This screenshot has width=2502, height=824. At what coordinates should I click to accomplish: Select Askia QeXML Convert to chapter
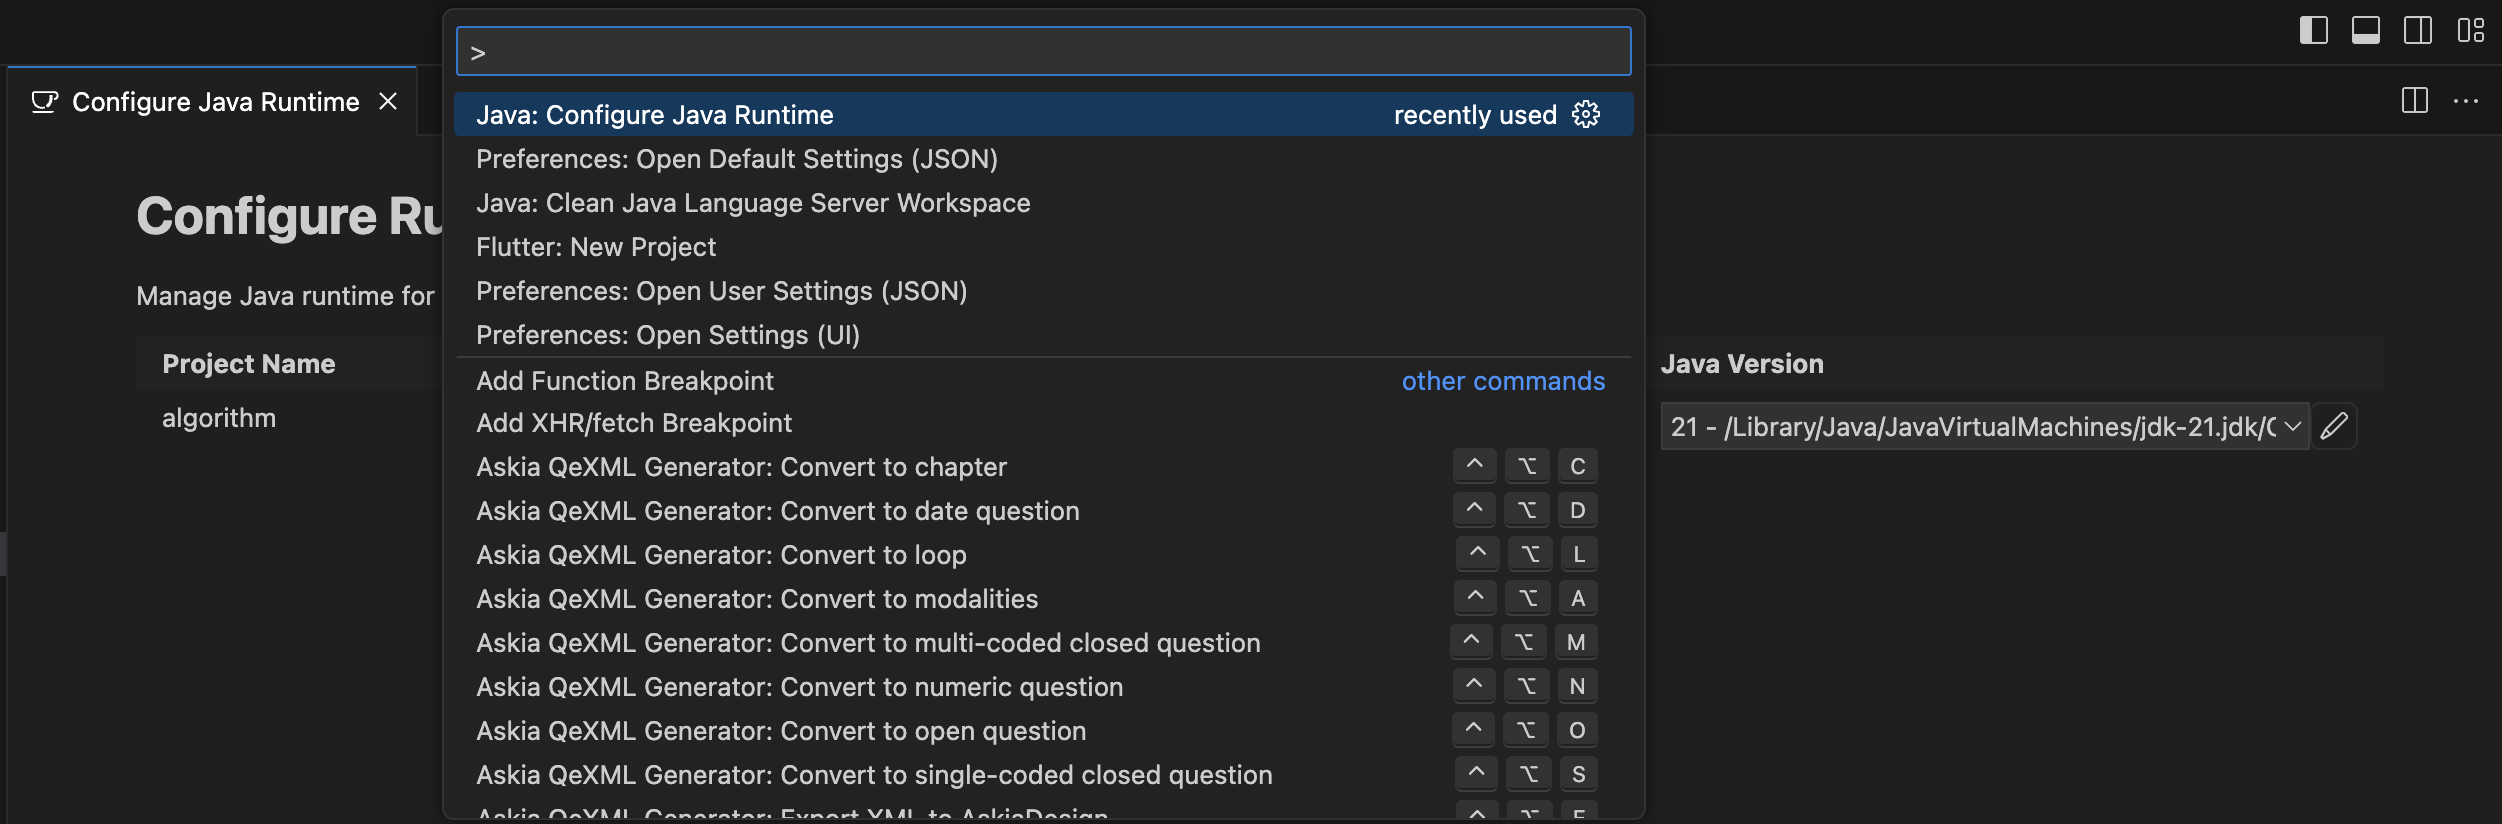coord(1043,467)
